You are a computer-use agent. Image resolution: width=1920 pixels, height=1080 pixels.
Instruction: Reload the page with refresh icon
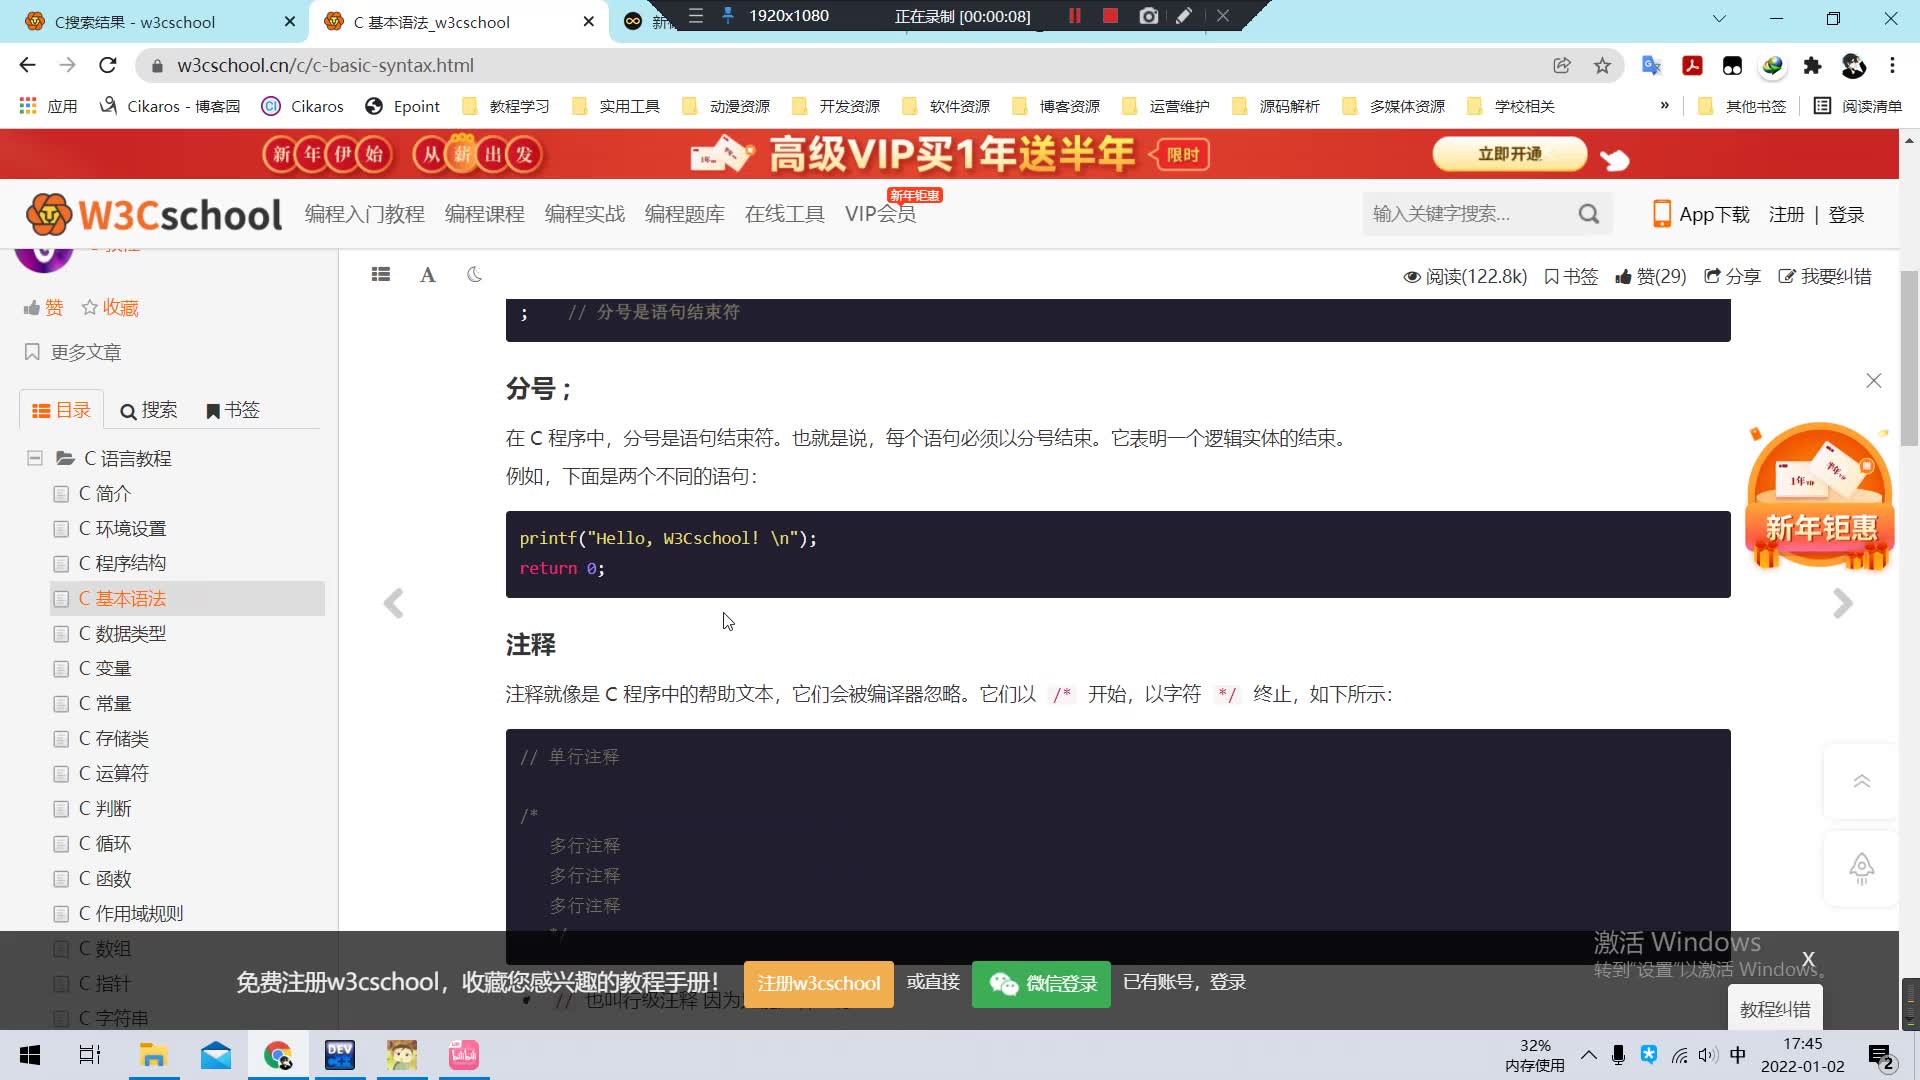point(108,65)
